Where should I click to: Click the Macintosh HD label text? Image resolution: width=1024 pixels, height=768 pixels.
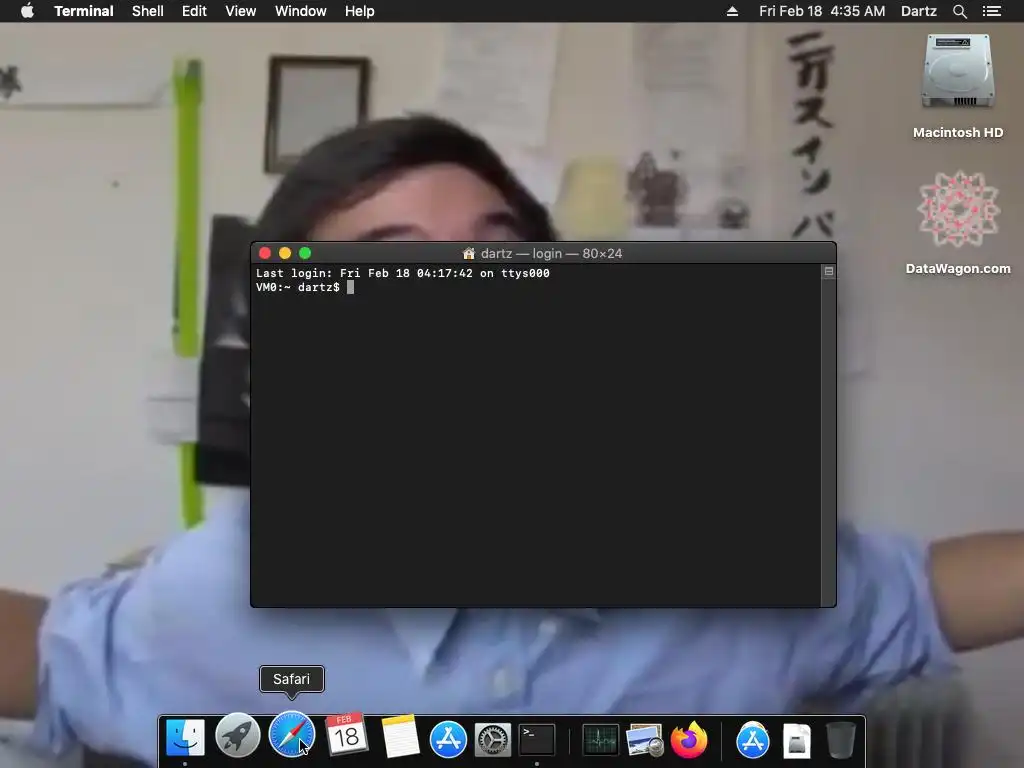(958, 133)
